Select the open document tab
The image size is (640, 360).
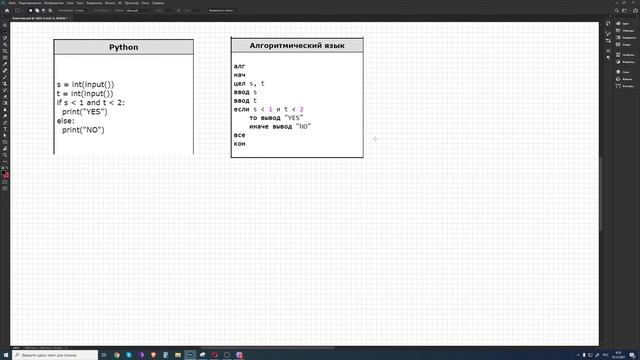point(41,18)
